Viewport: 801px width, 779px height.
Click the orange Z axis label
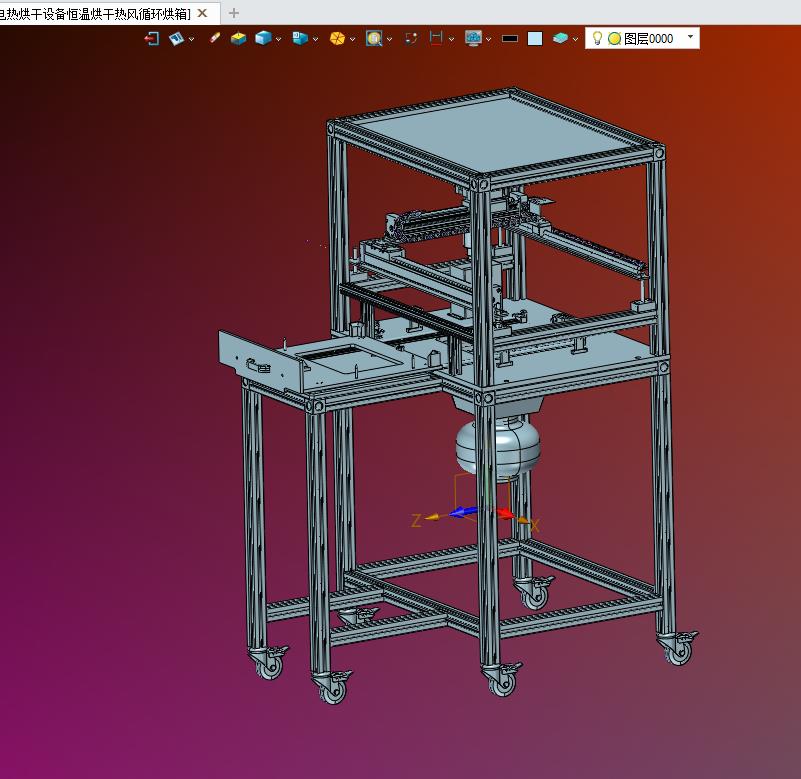pos(416,521)
